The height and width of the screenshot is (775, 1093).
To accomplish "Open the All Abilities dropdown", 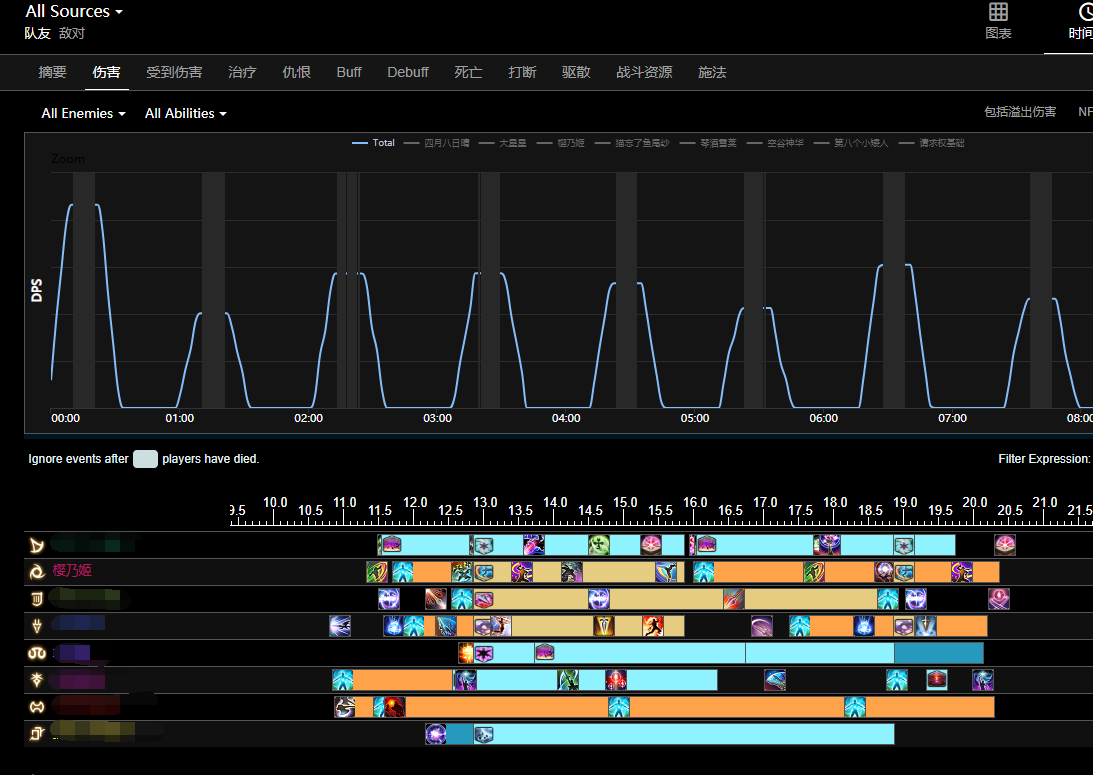I will click(185, 113).
